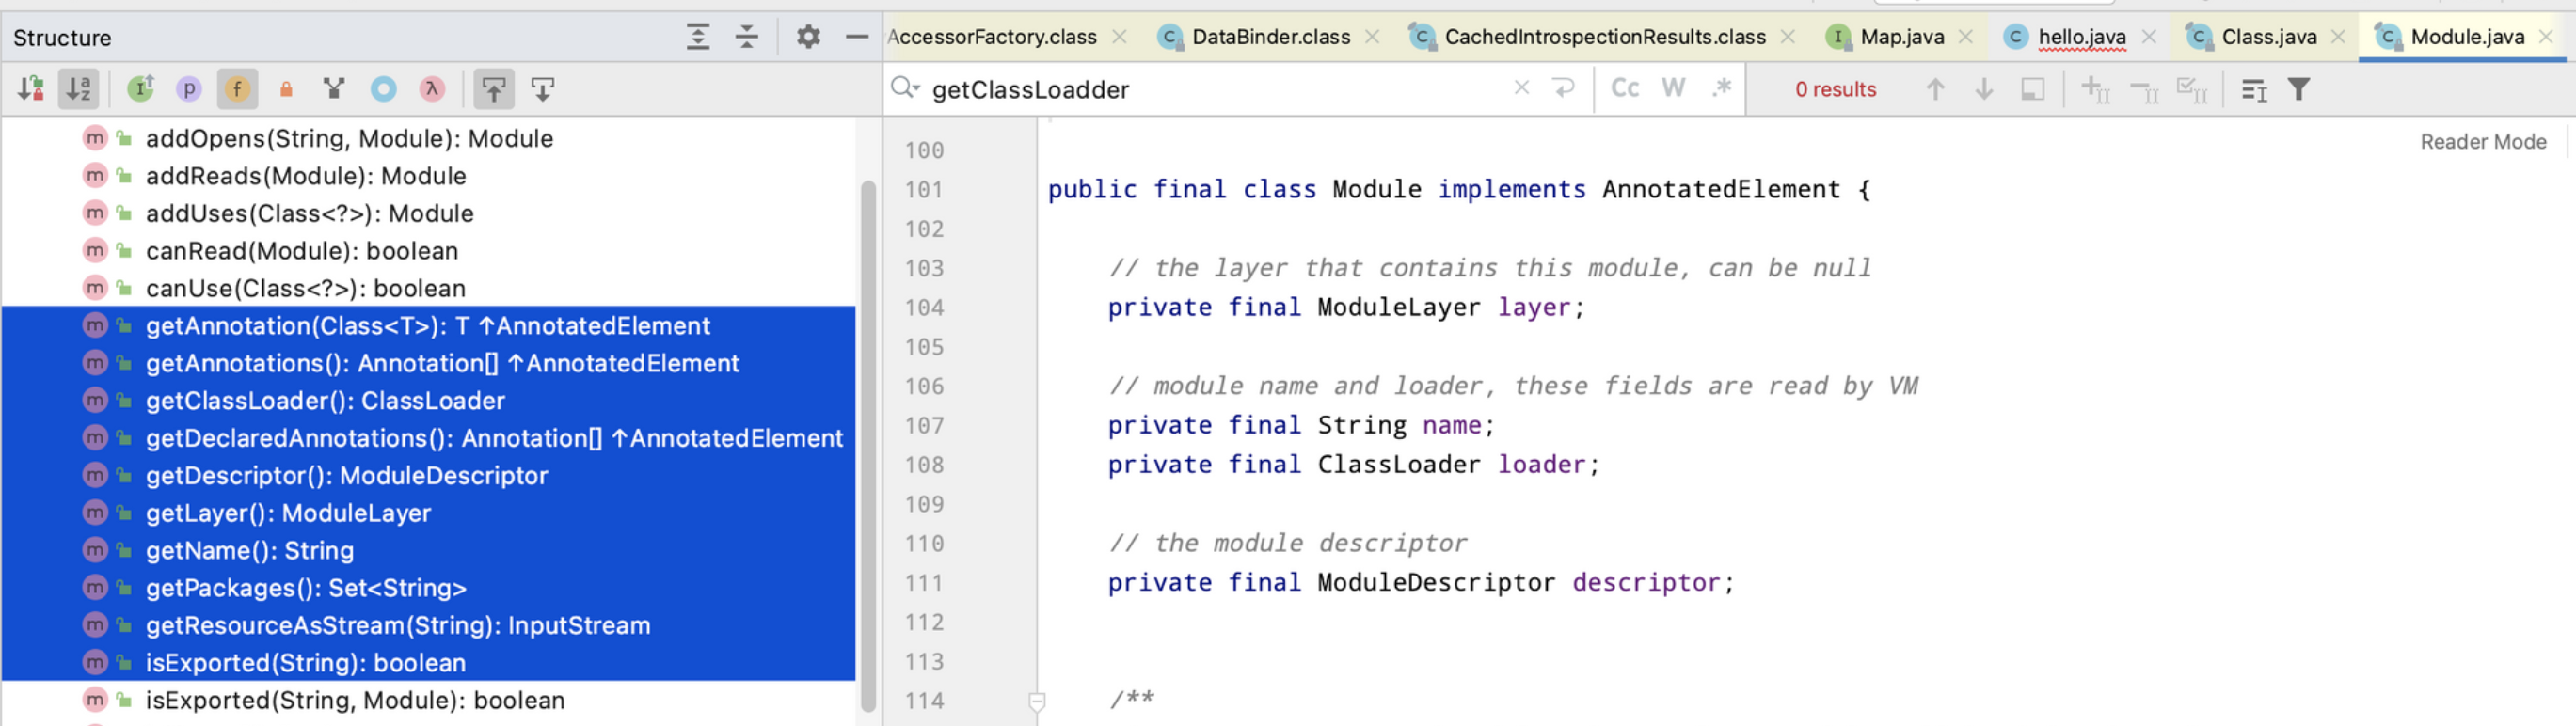
Task: Close the Class.java tab
Action: [2338, 37]
